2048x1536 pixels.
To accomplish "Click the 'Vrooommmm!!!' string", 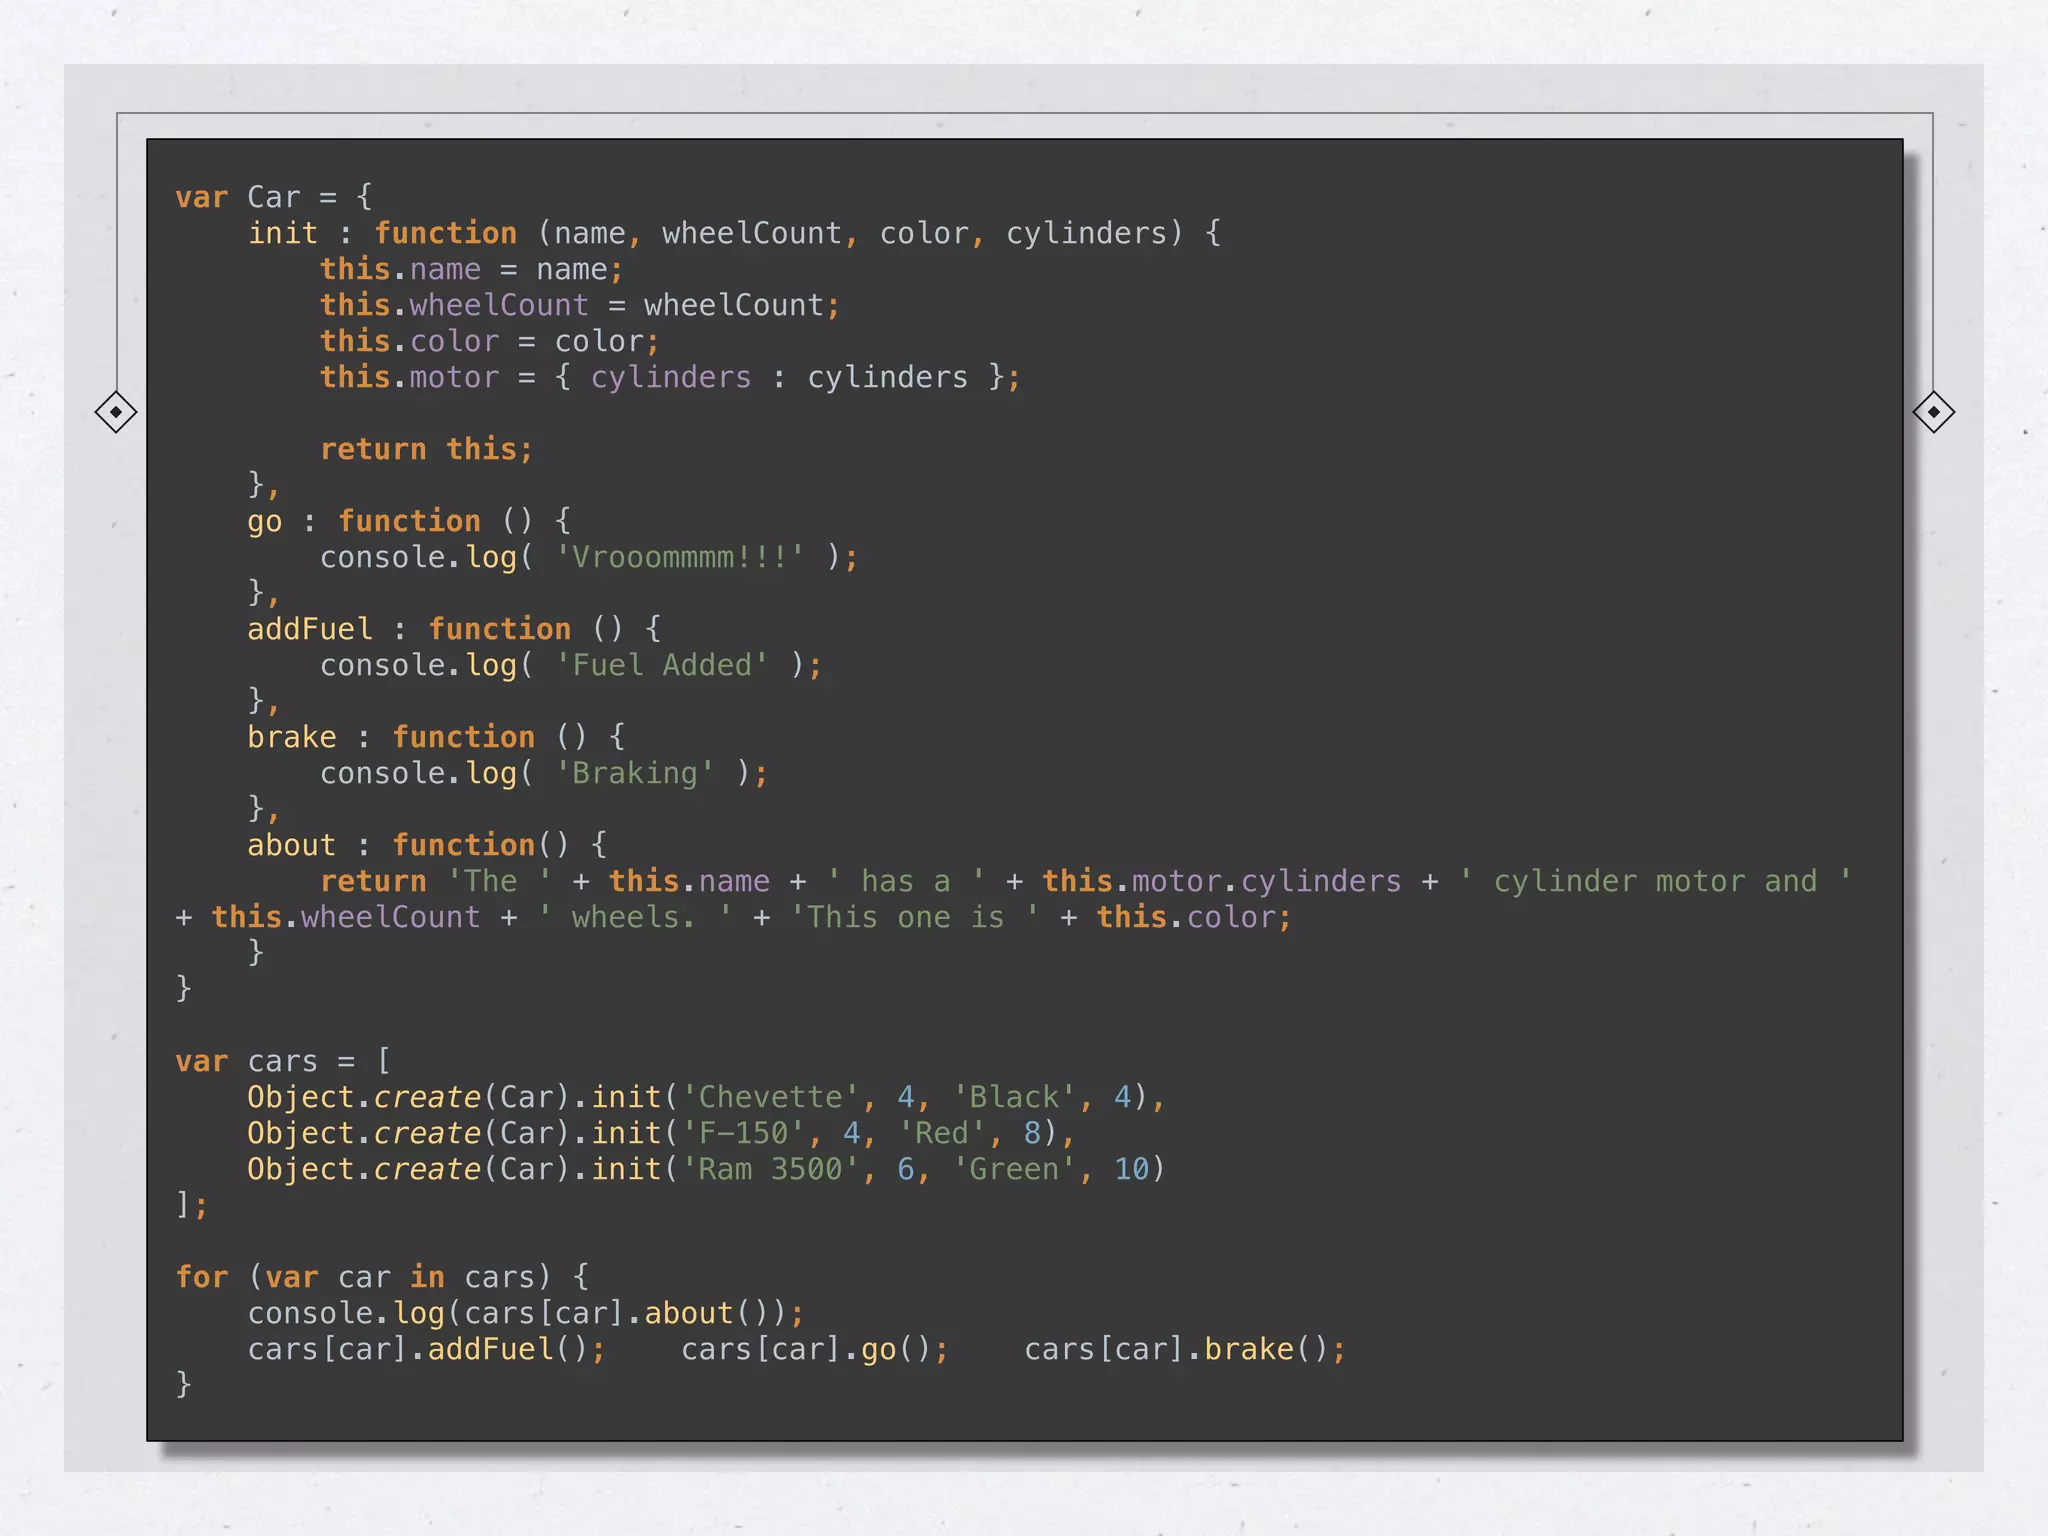I will click(680, 557).
